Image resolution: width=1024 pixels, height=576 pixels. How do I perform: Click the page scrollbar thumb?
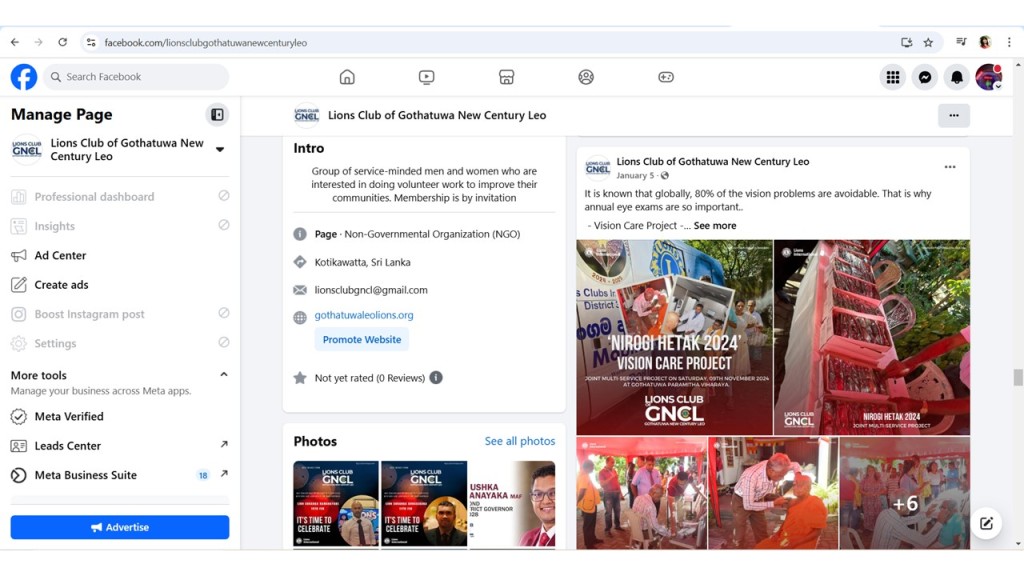point(1017,377)
